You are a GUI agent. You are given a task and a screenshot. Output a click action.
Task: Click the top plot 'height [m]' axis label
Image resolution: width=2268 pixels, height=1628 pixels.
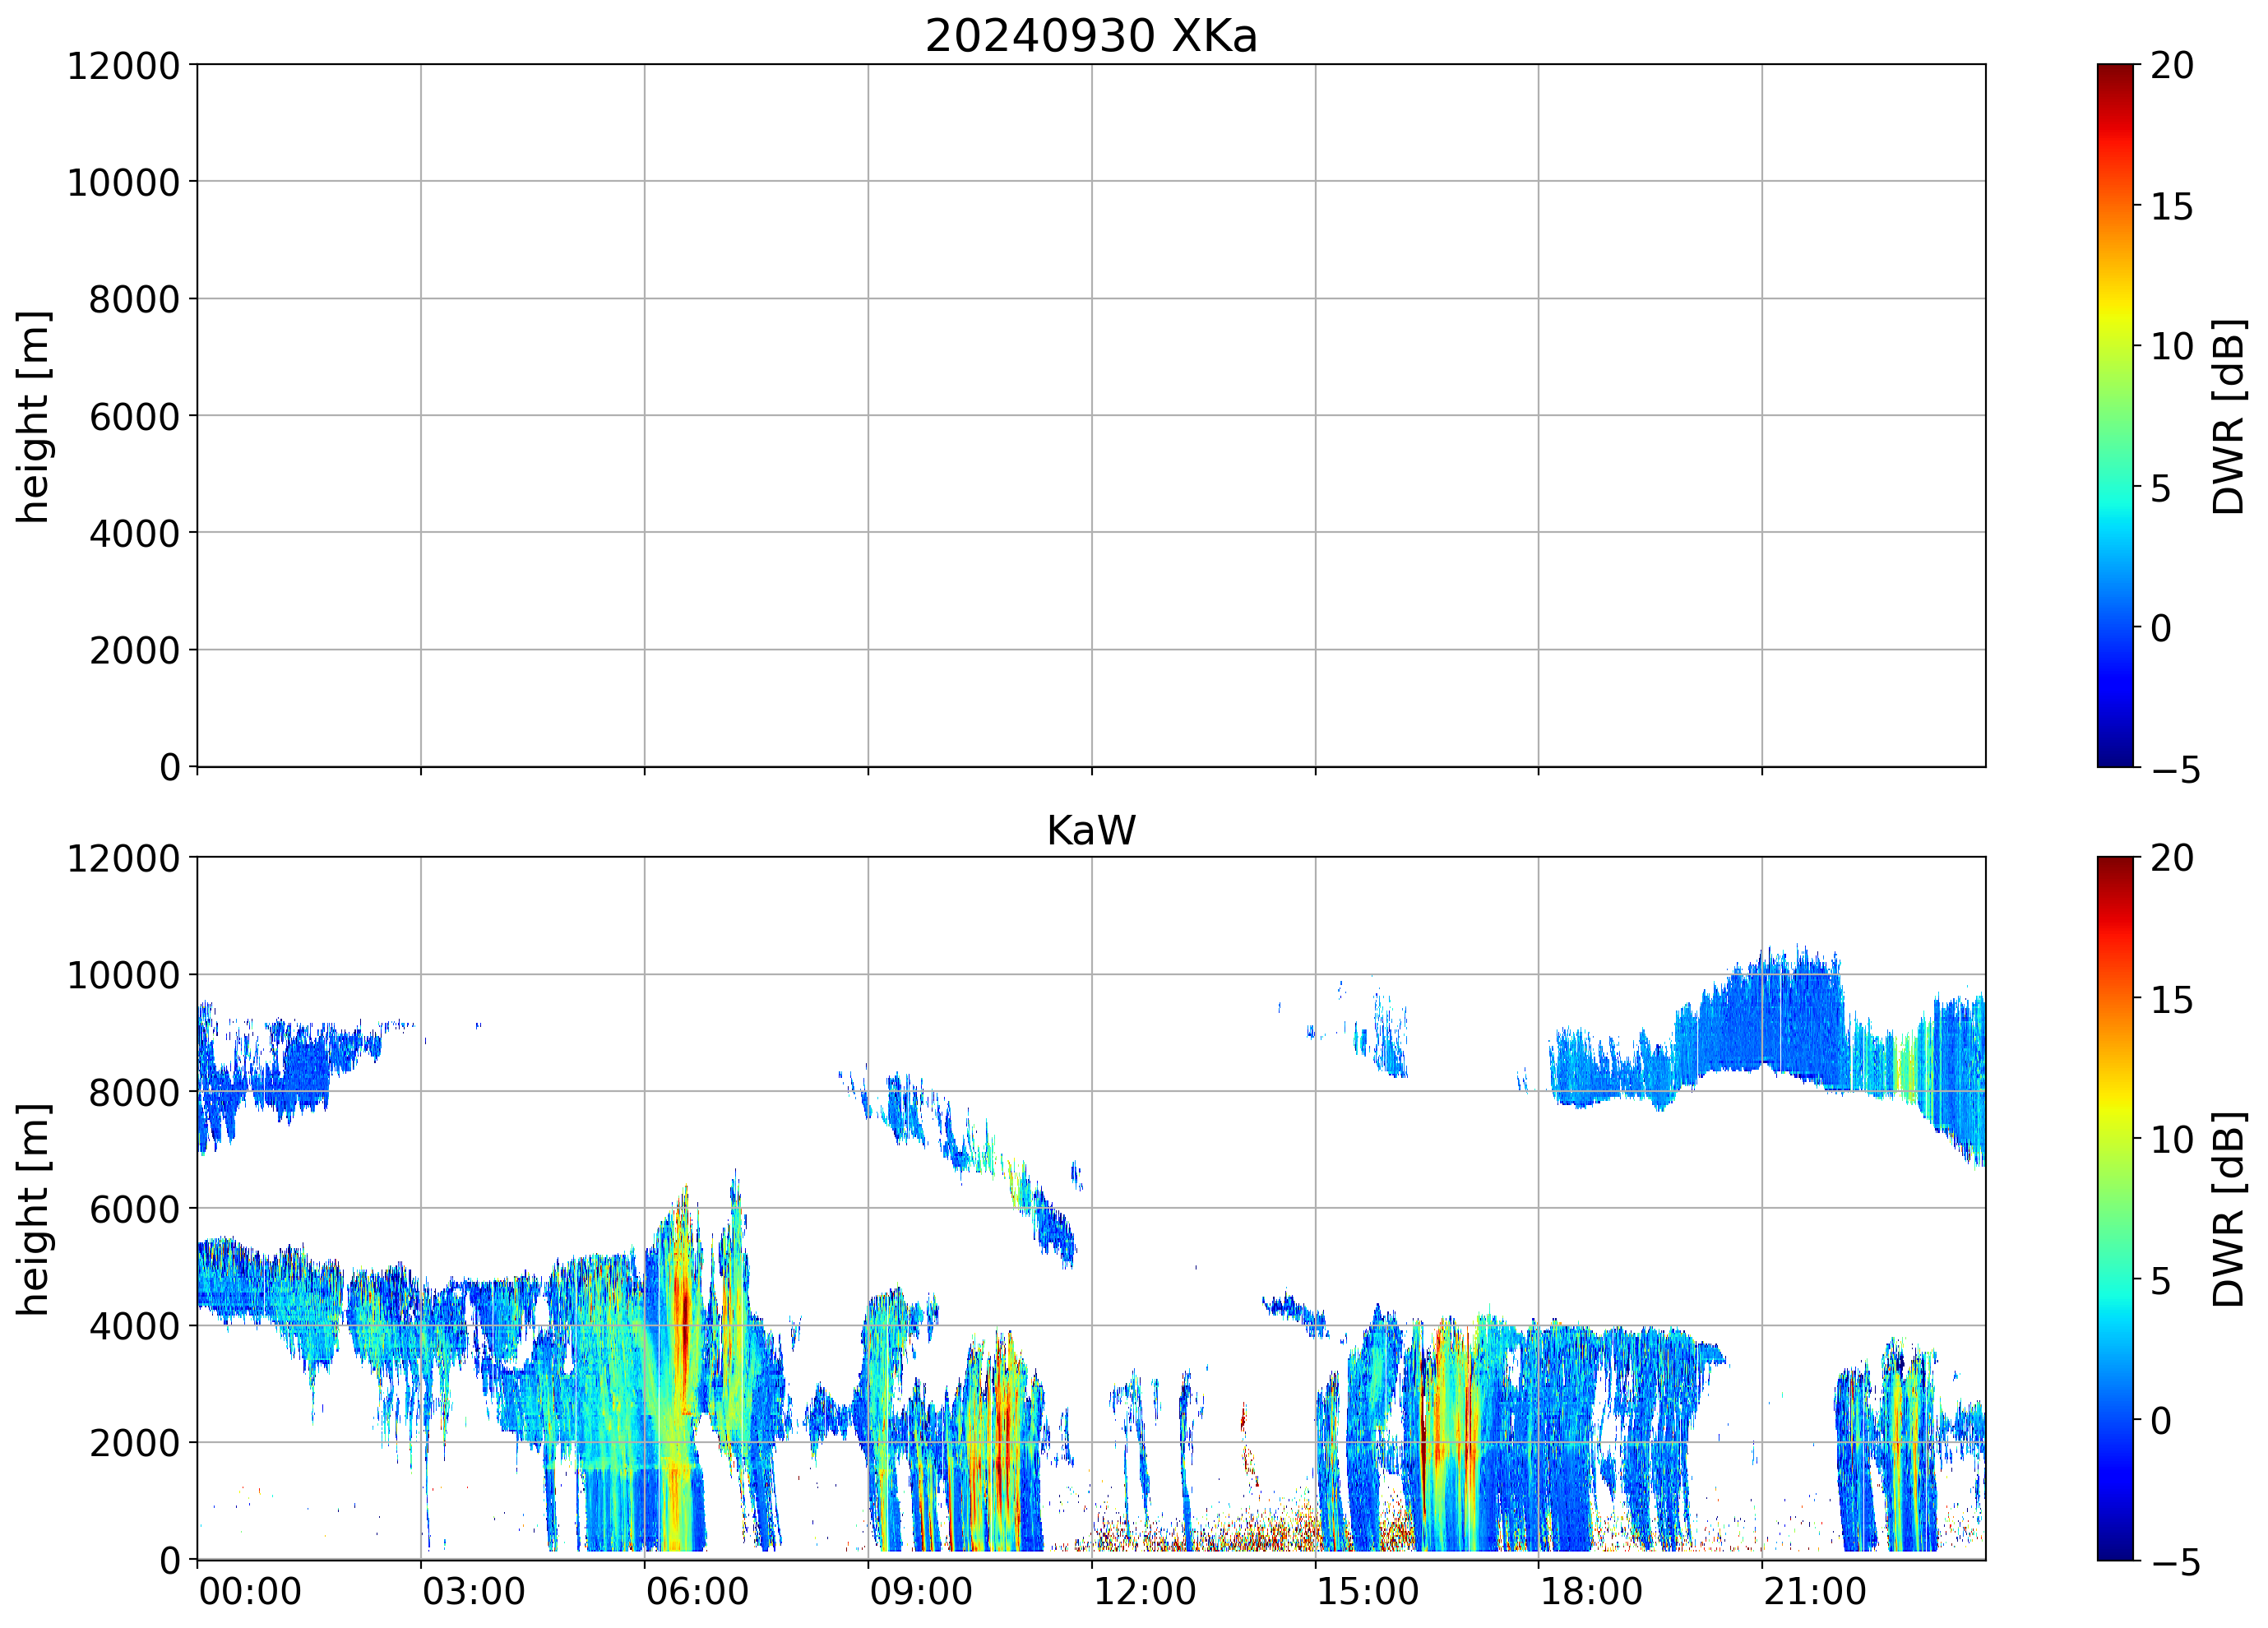coord(33,416)
